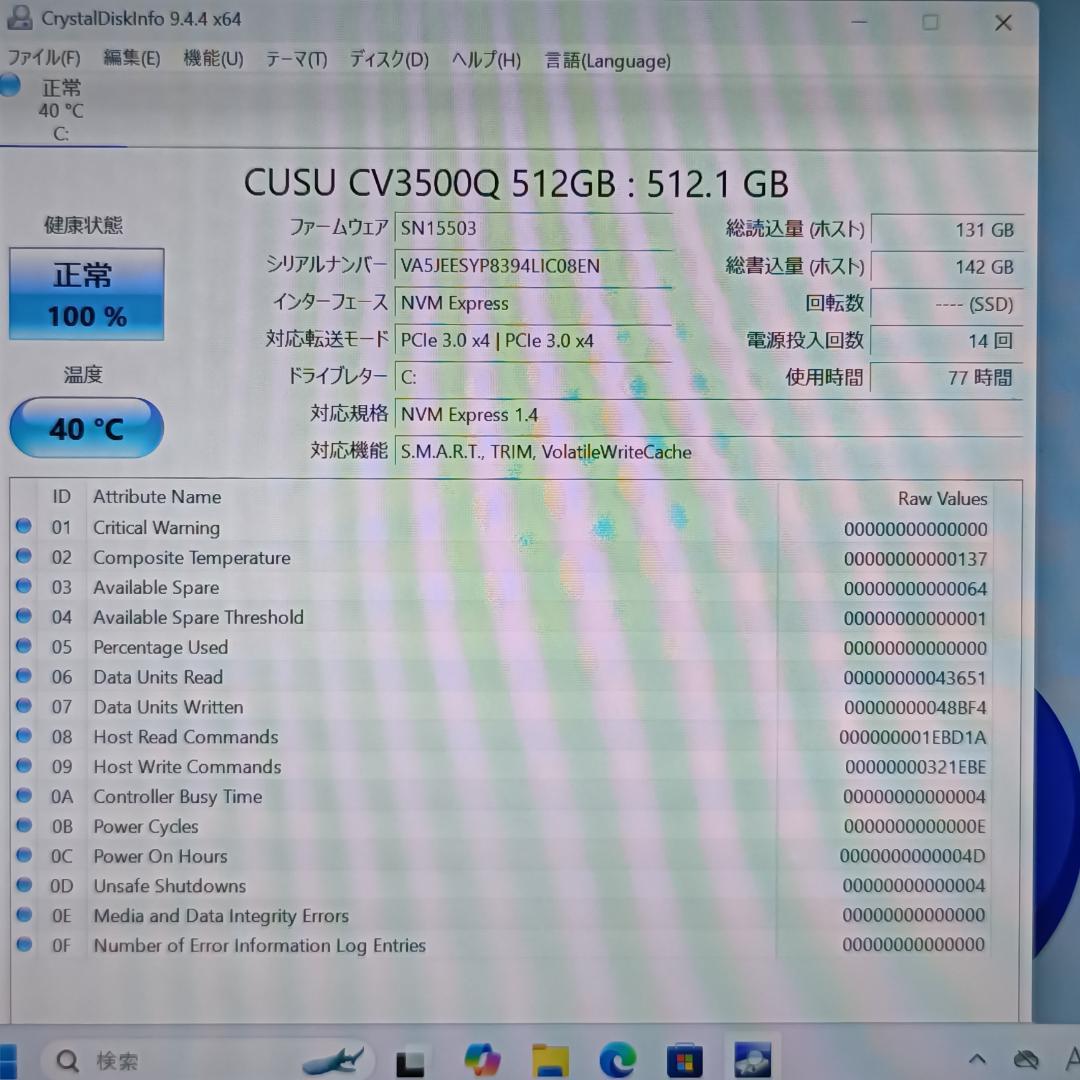
Task: Click raw value 0000000043651
Action: click(x=915, y=678)
